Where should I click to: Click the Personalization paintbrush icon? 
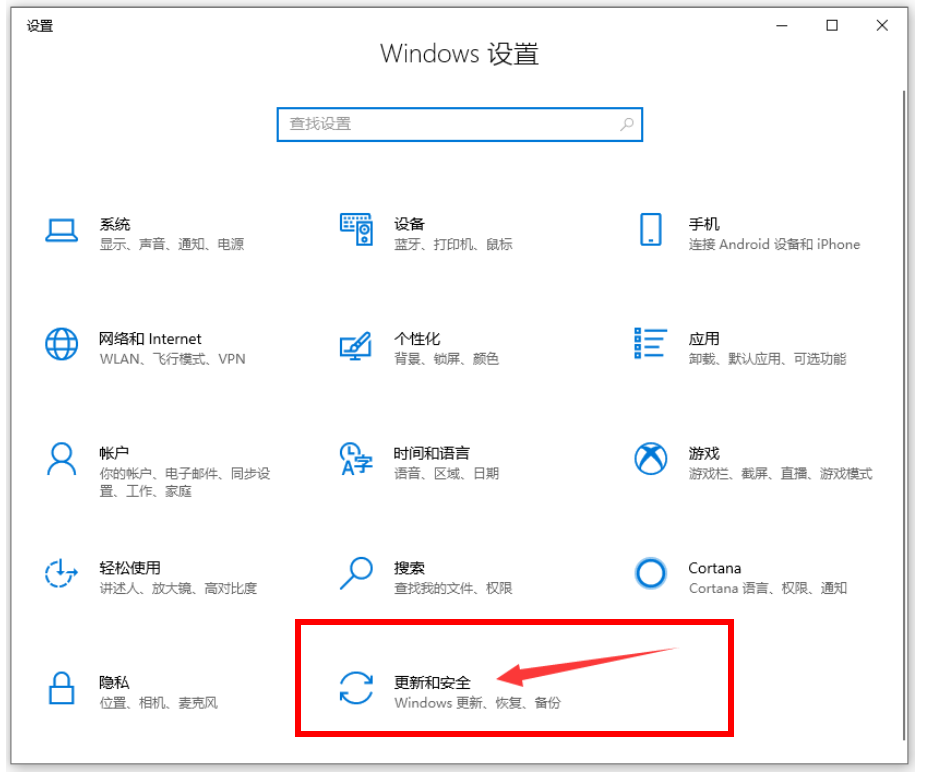355,345
